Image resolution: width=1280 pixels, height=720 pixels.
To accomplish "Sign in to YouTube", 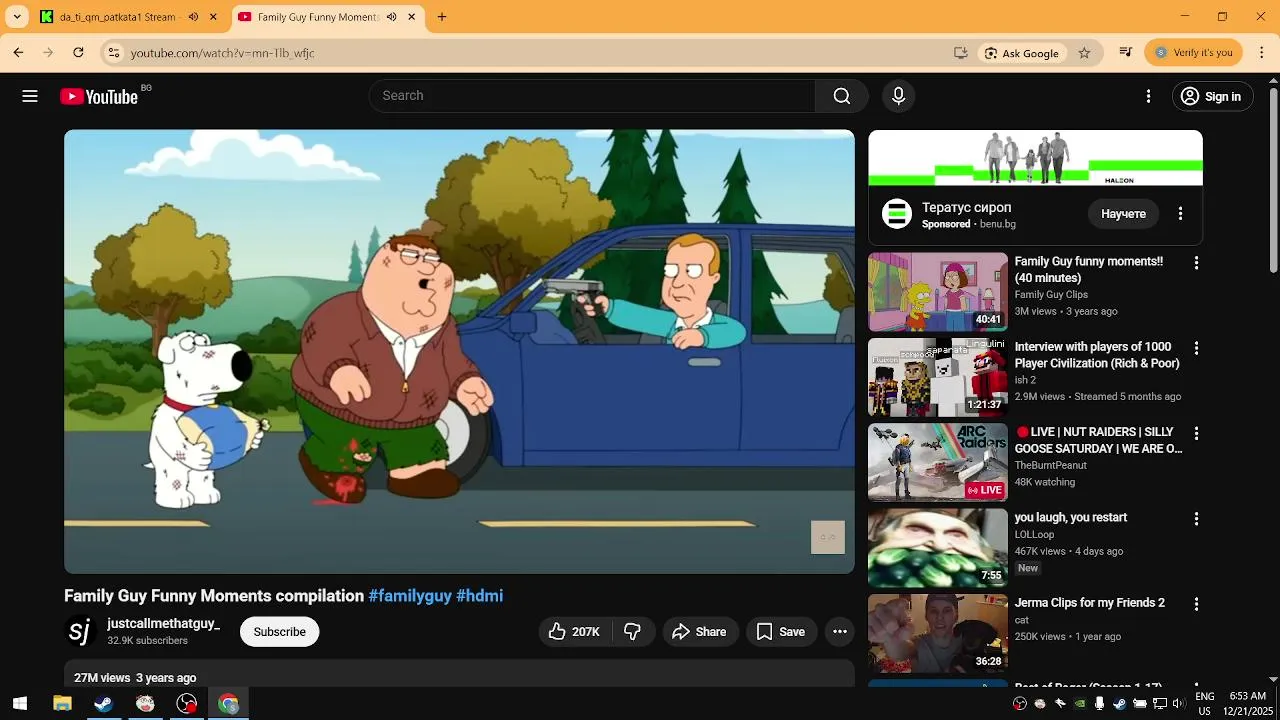I will 1211,96.
